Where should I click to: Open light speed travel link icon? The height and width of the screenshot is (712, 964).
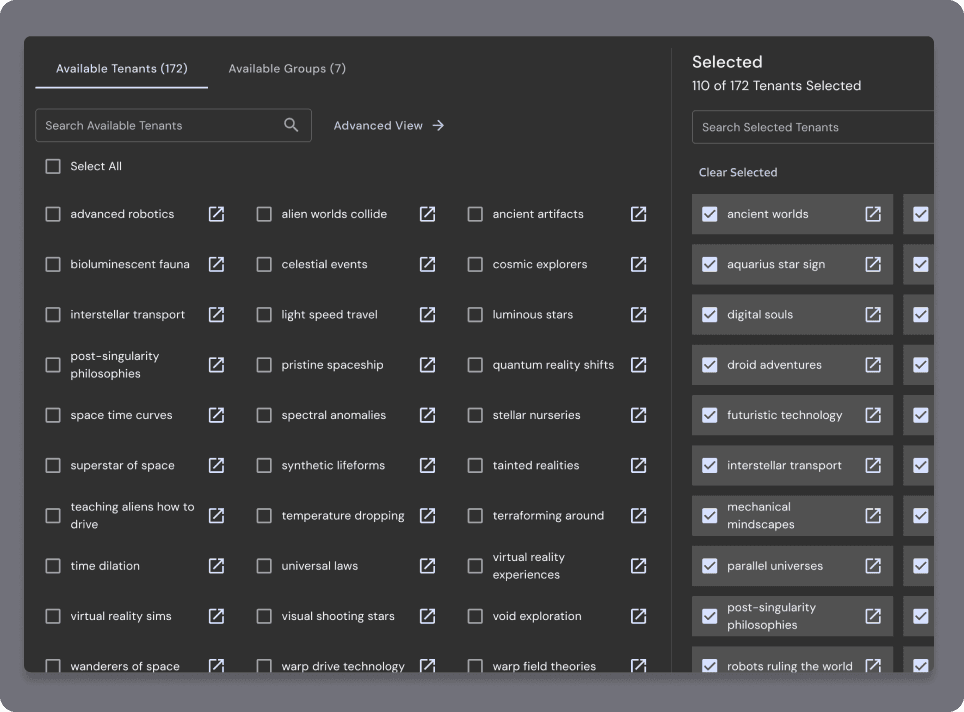pyautogui.click(x=427, y=315)
